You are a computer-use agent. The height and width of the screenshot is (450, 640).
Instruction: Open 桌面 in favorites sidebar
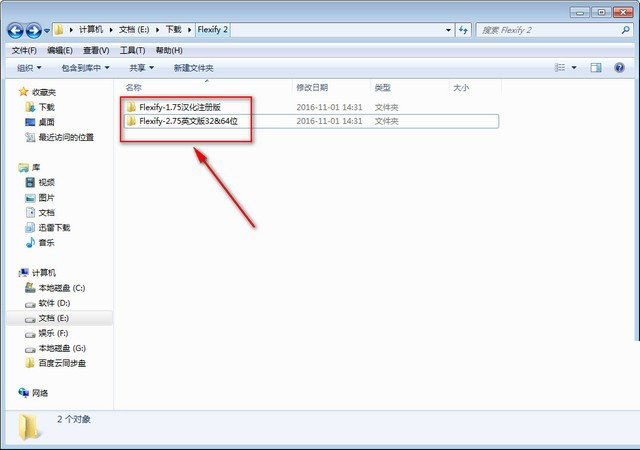point(47,122)
